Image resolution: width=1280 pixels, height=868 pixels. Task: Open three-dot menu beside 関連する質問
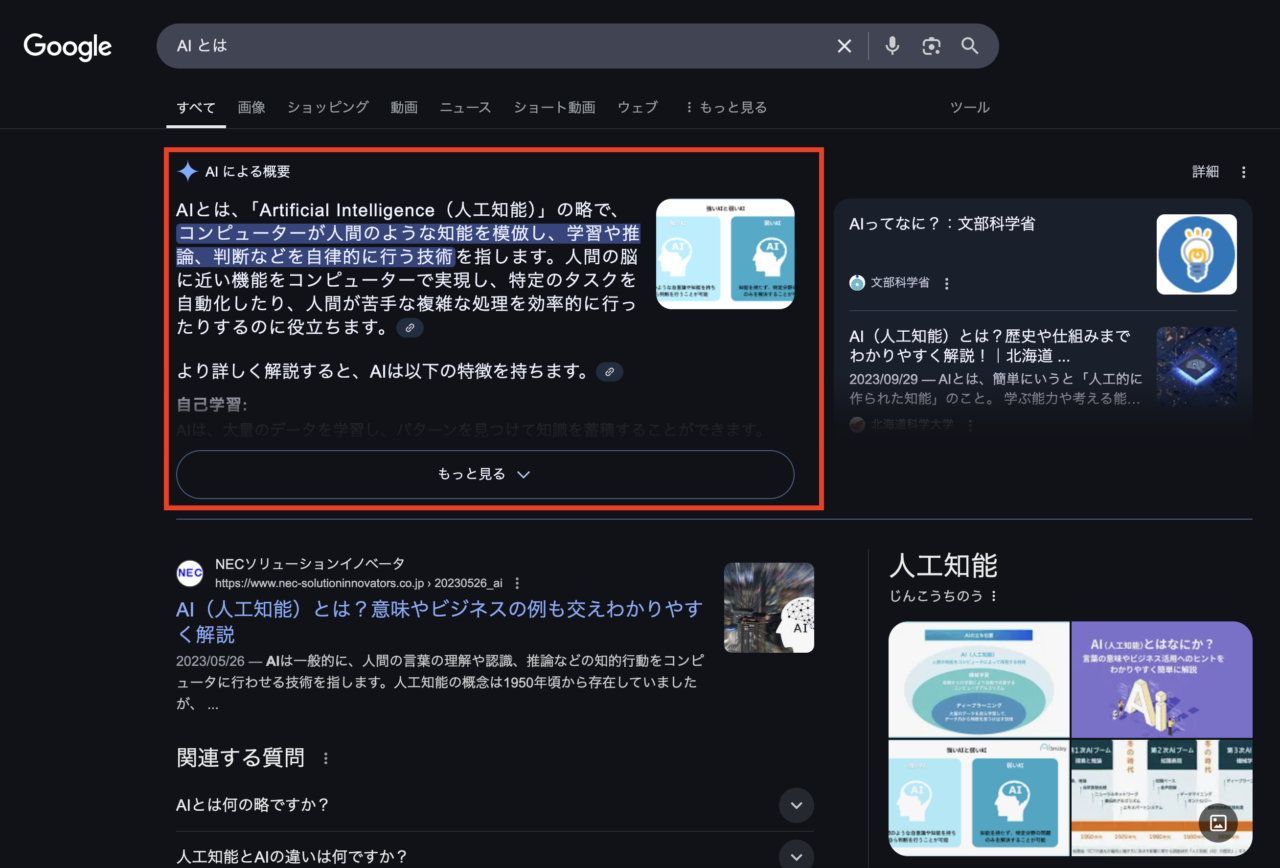tap(325, 759)
